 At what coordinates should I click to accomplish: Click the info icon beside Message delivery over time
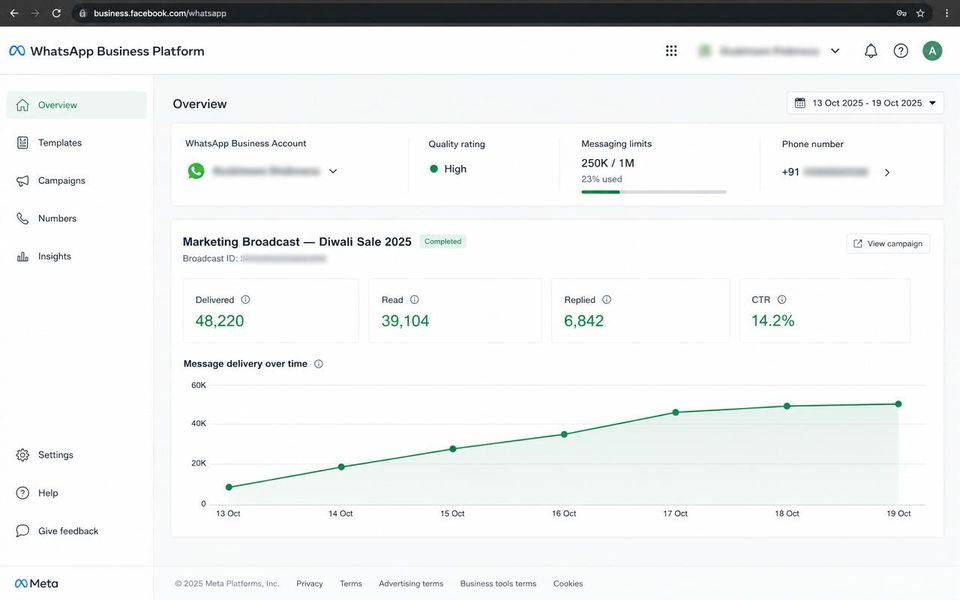[318, 364]
